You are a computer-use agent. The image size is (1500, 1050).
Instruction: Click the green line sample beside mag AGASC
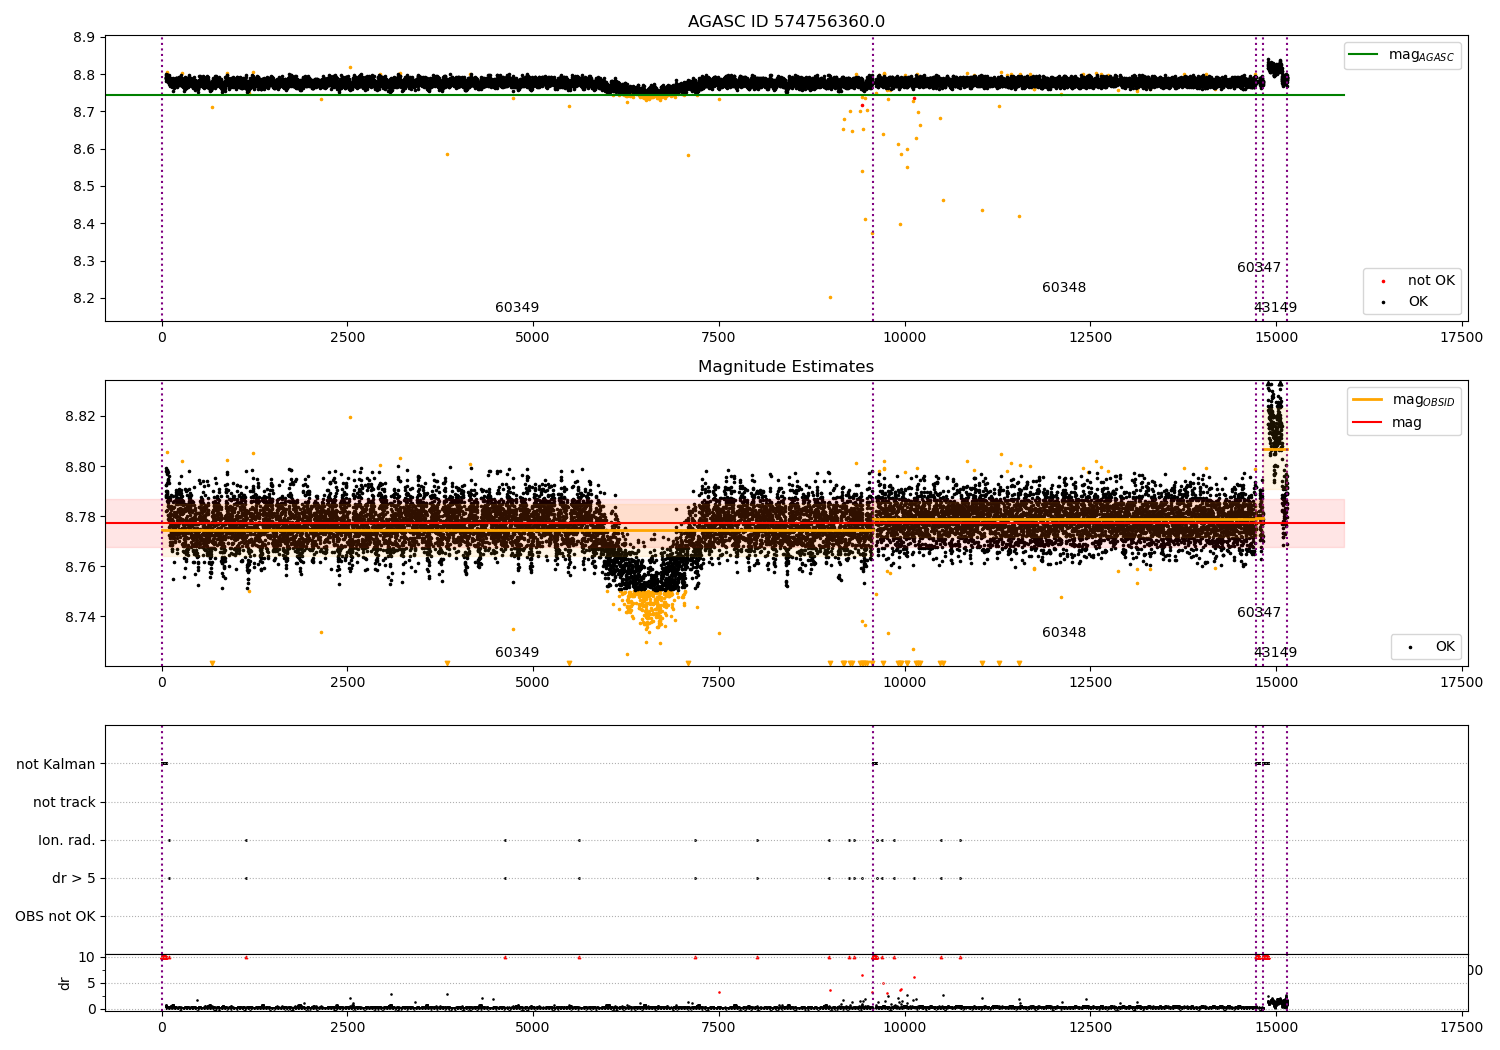tap(1364, 55)
